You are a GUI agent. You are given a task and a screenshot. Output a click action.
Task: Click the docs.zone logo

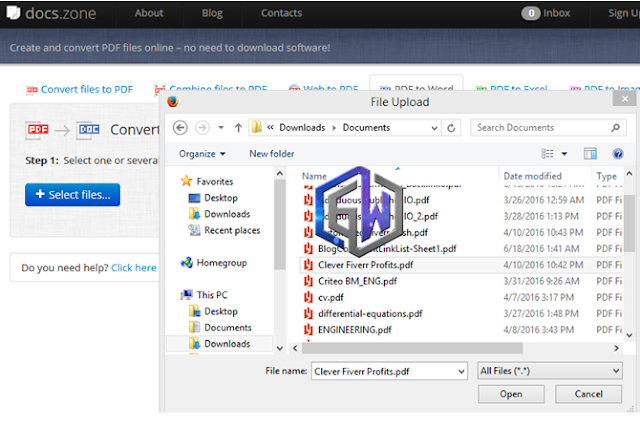tap(51, 13)
